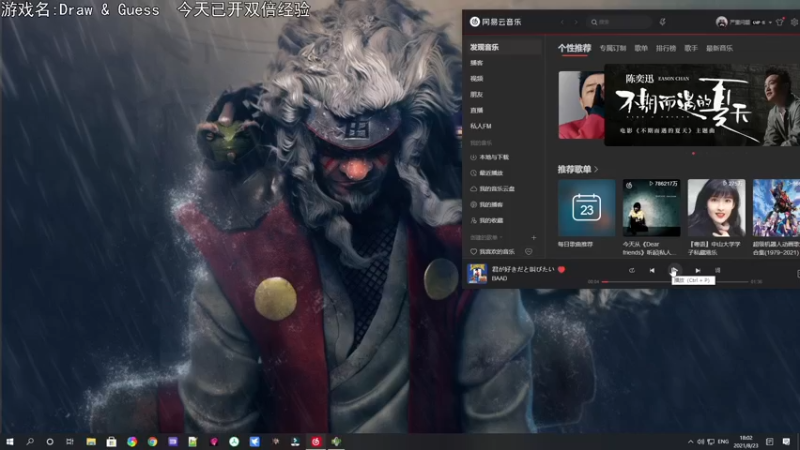
Task: Open listen-to-identify microphone icon
Action: [x=662, y=22]
